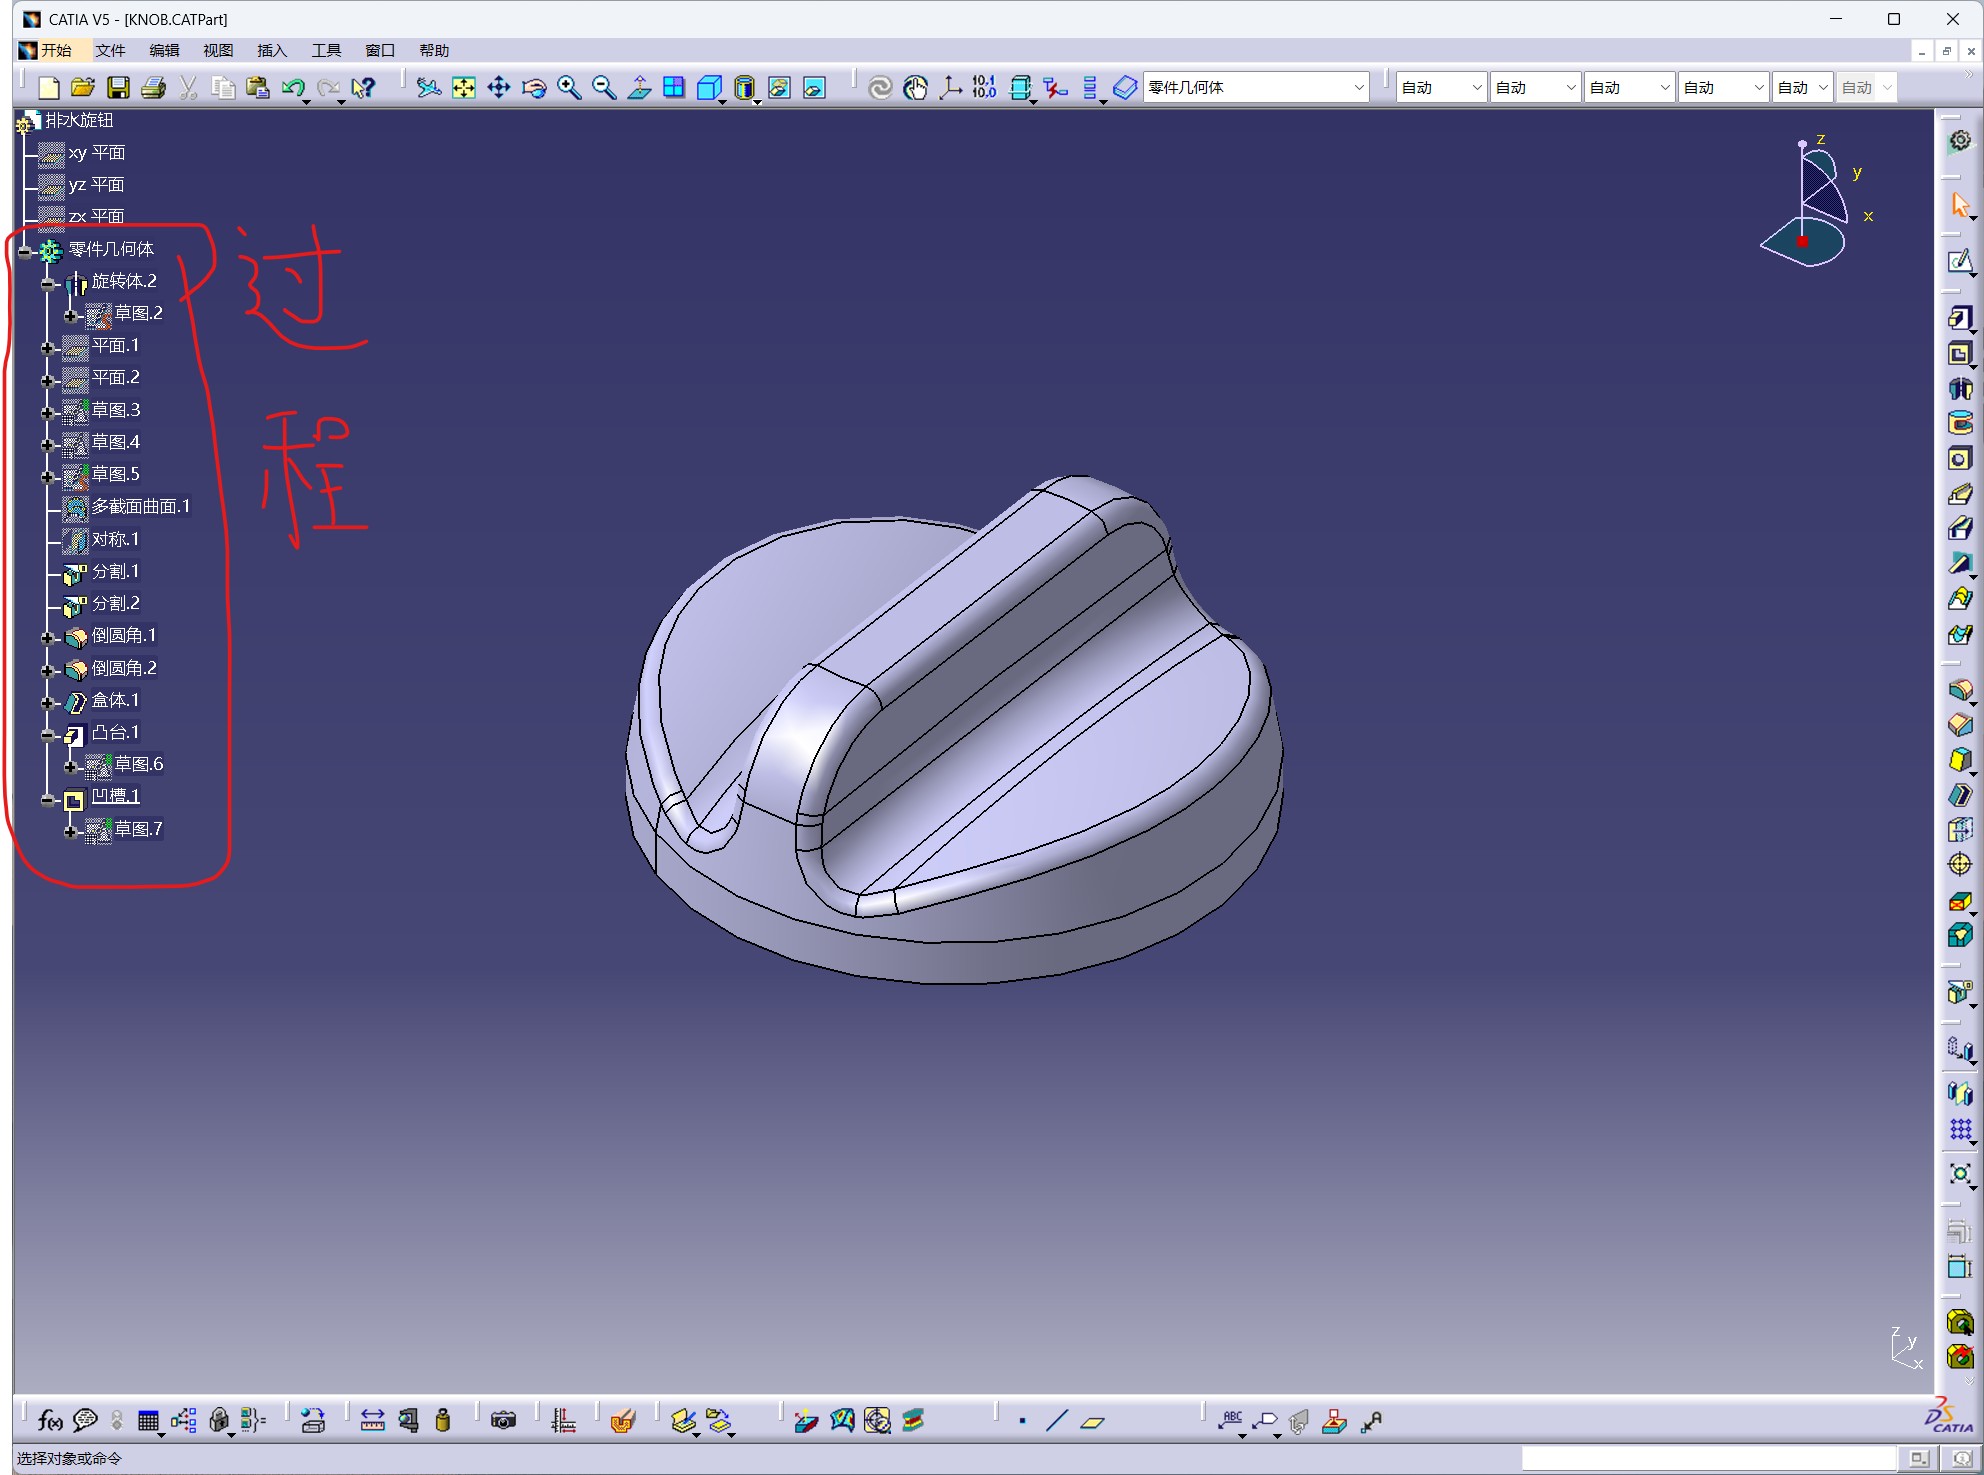The image size is (1984, 1475).
Task: Select the Capture camera icon
Action: [503, 1420]
